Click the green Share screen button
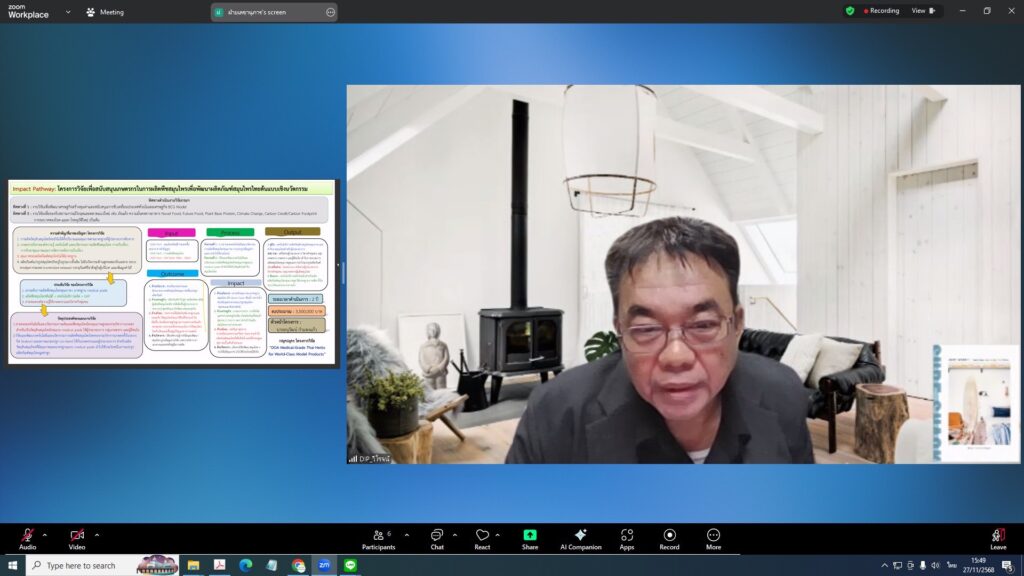 click(x=530, y=539)
